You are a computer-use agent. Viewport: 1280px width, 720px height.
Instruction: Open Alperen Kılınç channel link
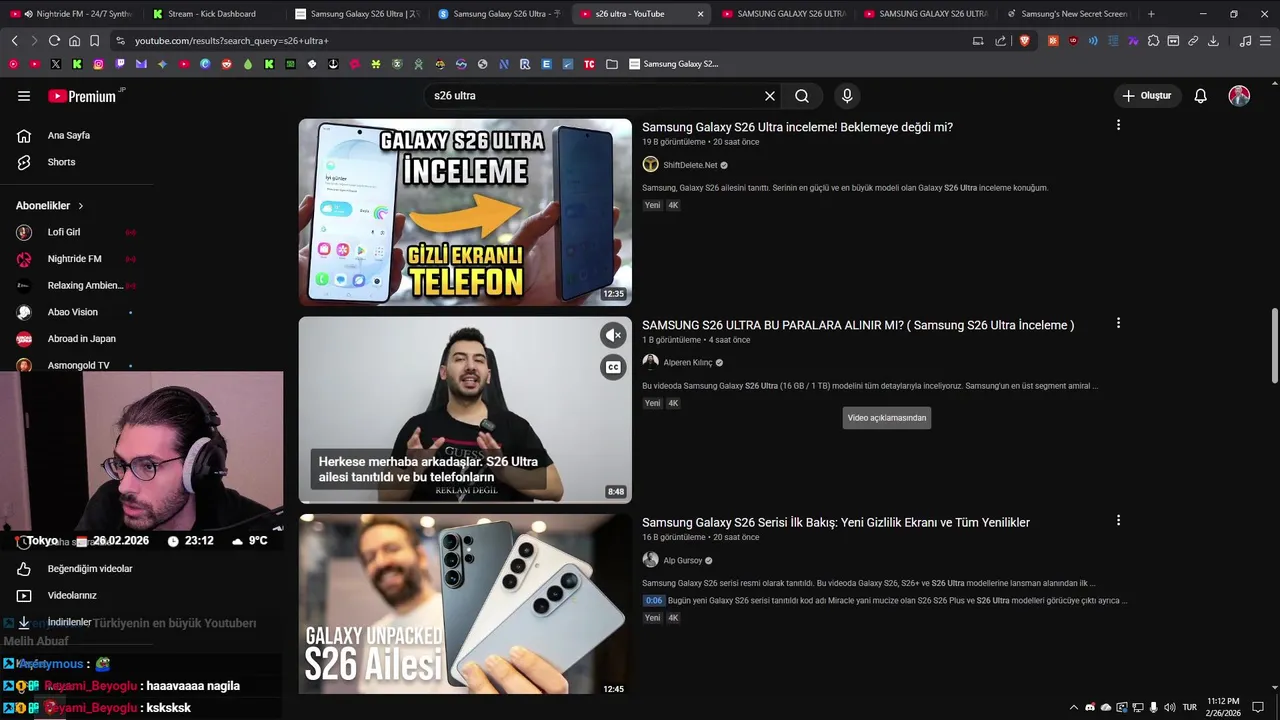[x=688, y=363]
